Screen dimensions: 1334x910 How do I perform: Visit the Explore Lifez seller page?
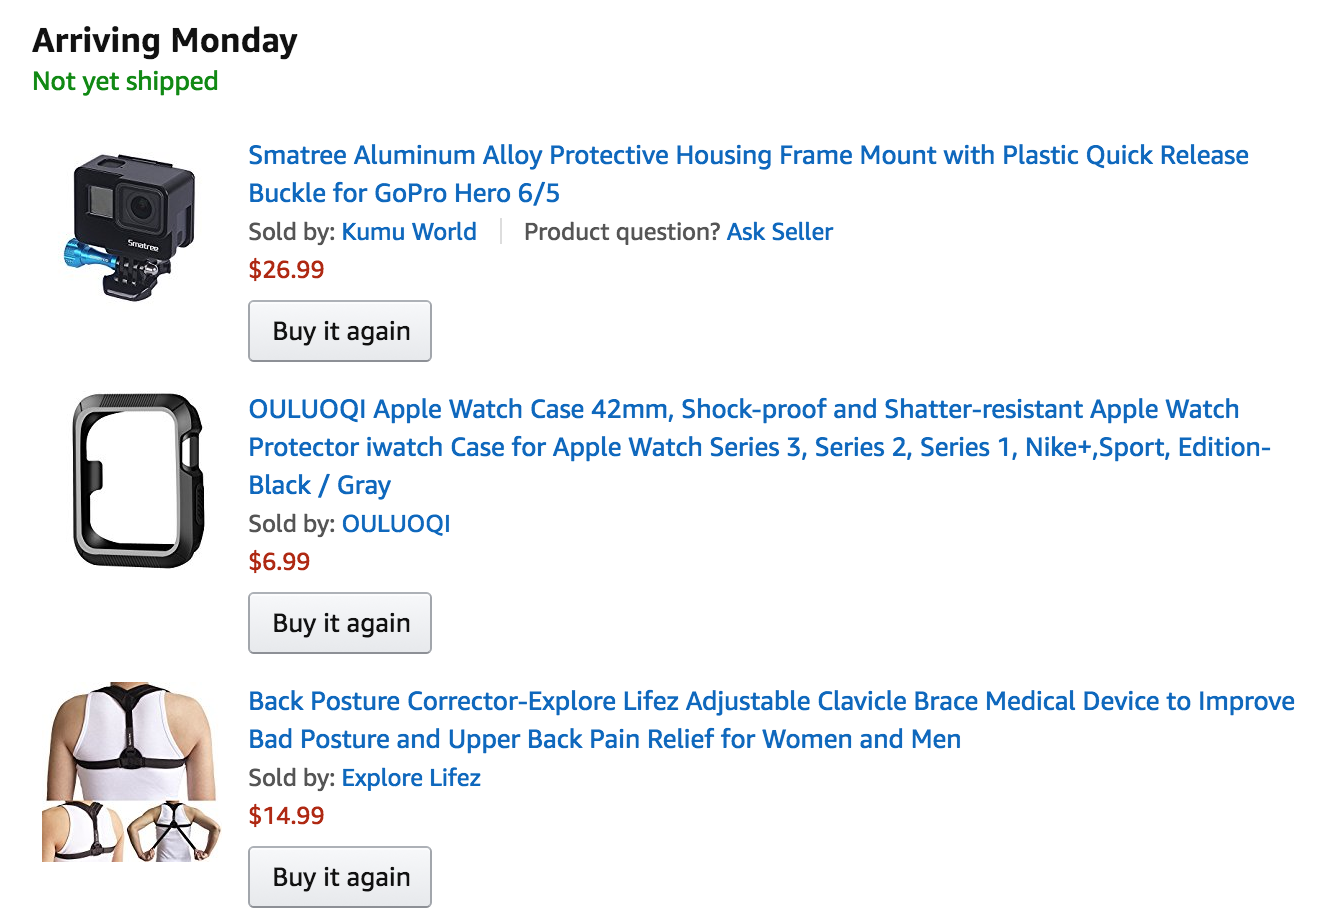pos(411,778)
